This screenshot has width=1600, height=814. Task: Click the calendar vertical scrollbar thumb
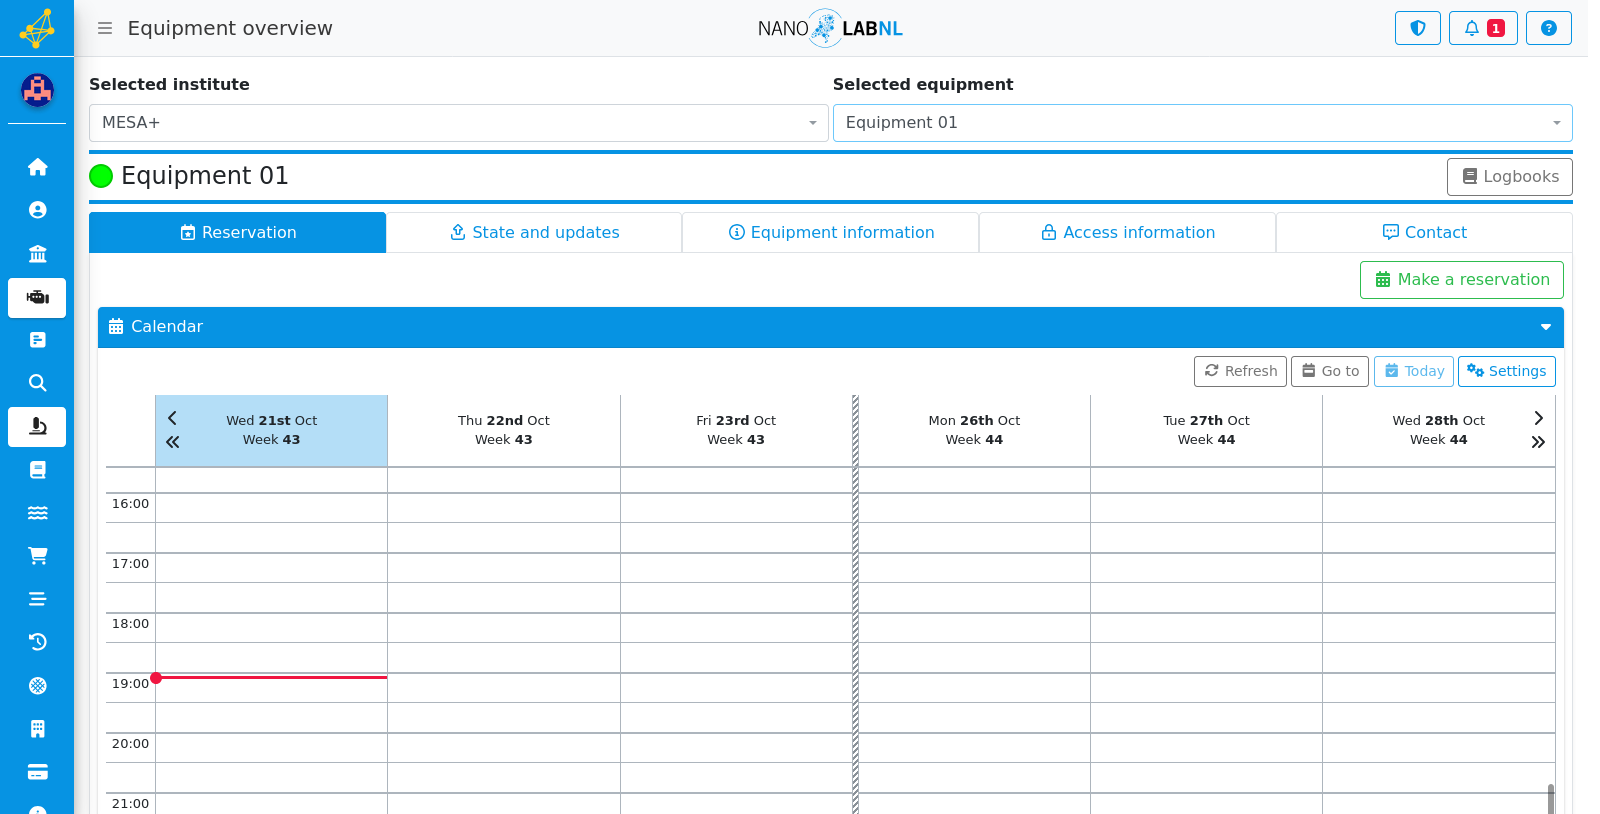tap(1550, 798)
